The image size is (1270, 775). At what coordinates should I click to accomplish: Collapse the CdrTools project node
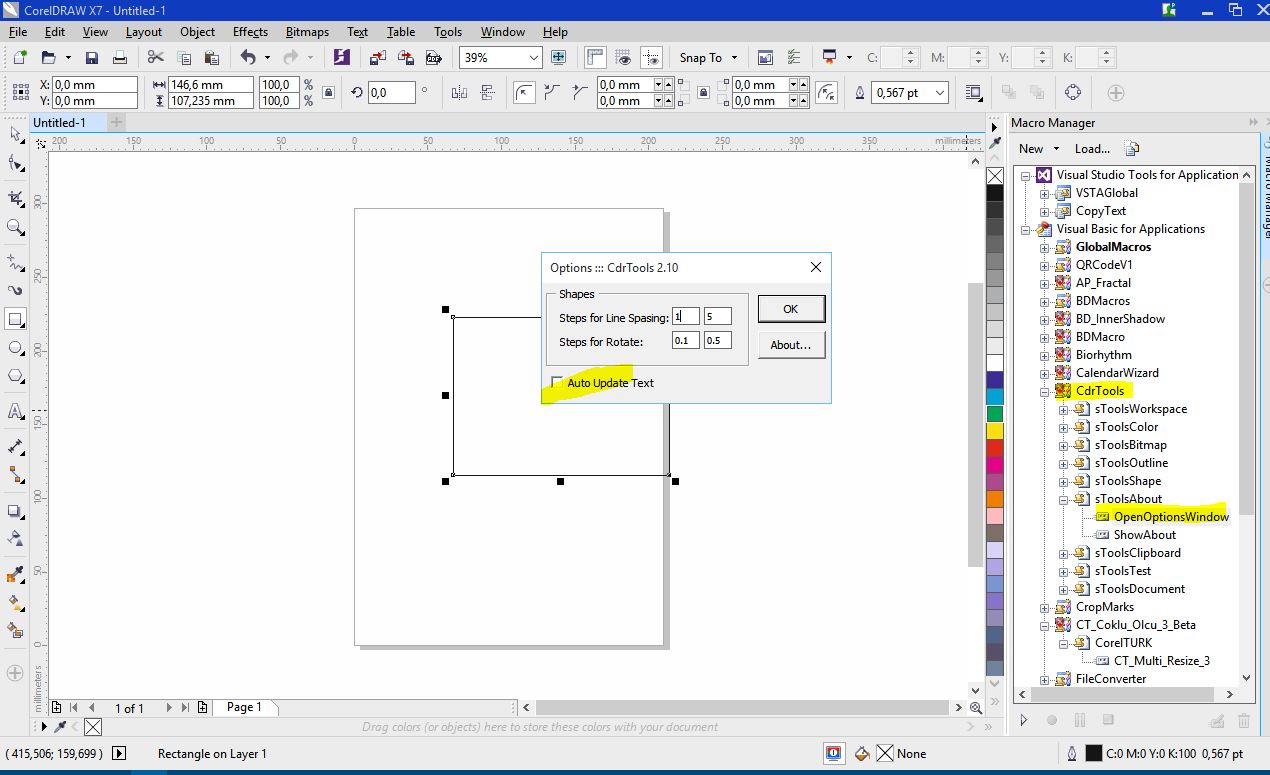coord(1044,391)
